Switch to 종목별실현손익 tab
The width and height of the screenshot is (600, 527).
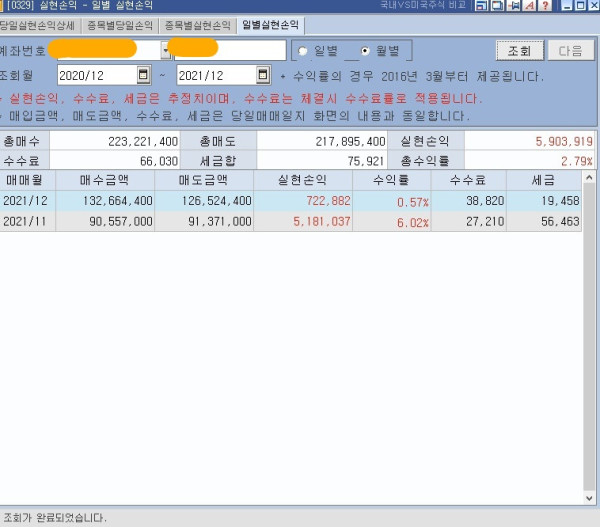[x=197, y=25]
